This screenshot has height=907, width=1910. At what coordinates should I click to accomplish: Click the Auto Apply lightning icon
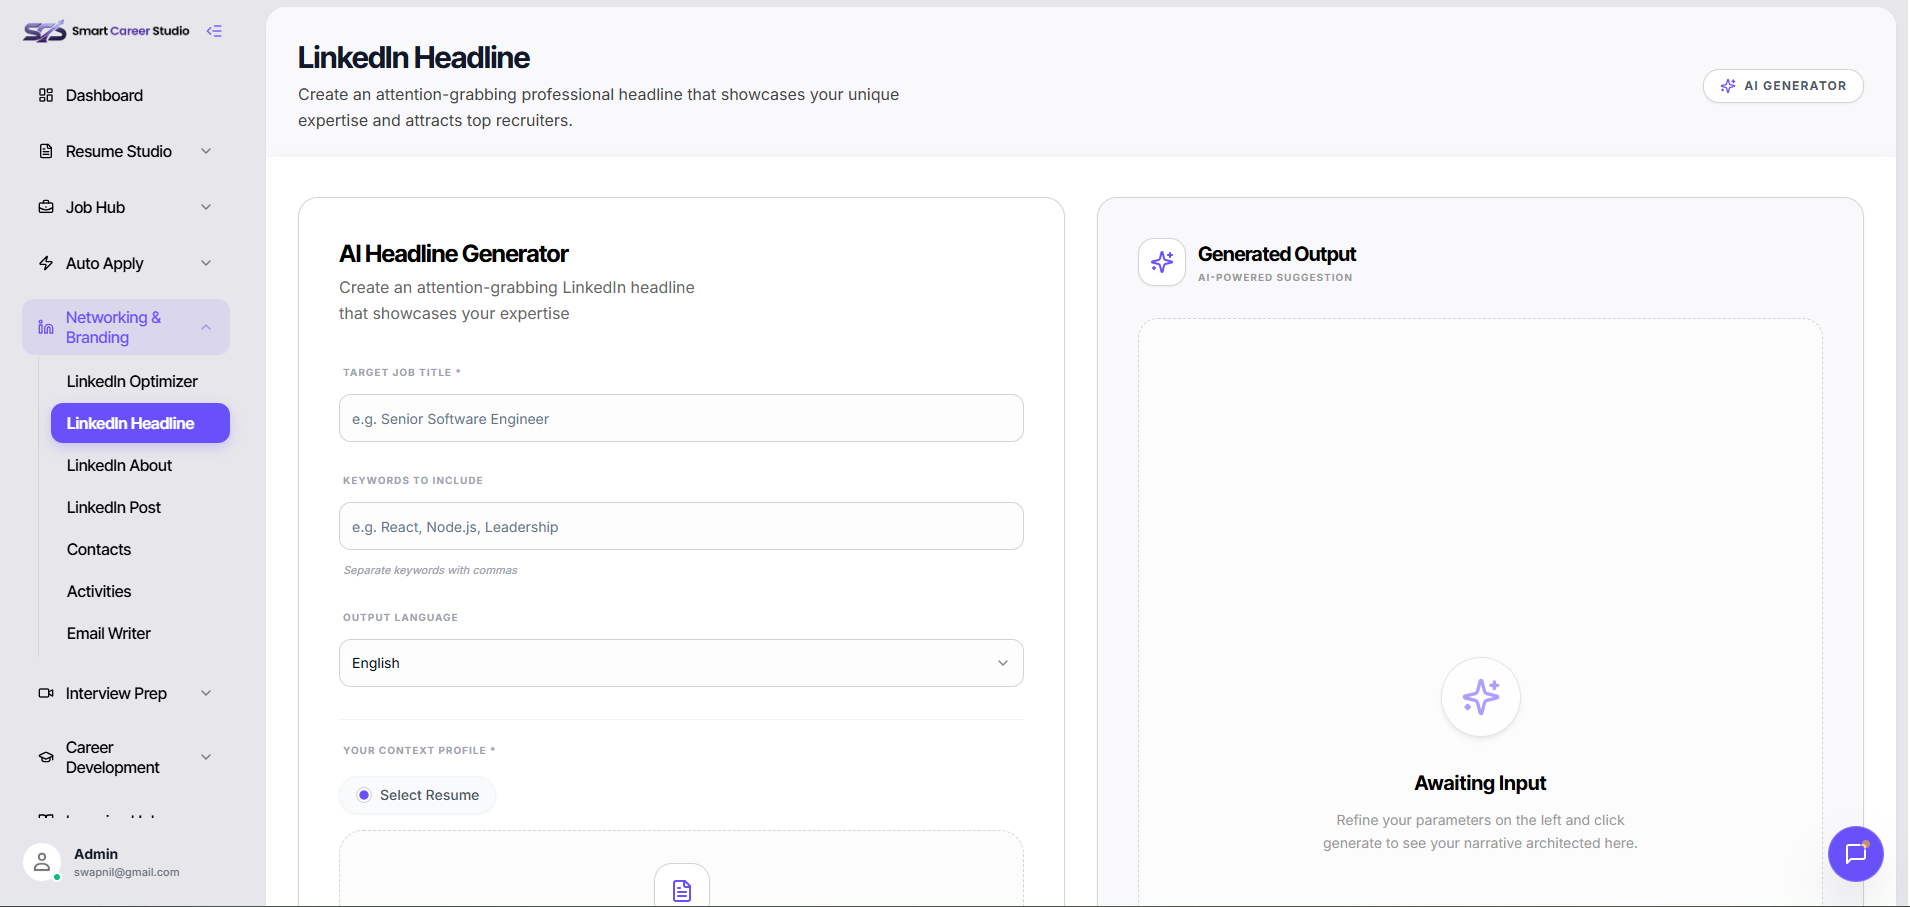(x=46, y=263)
